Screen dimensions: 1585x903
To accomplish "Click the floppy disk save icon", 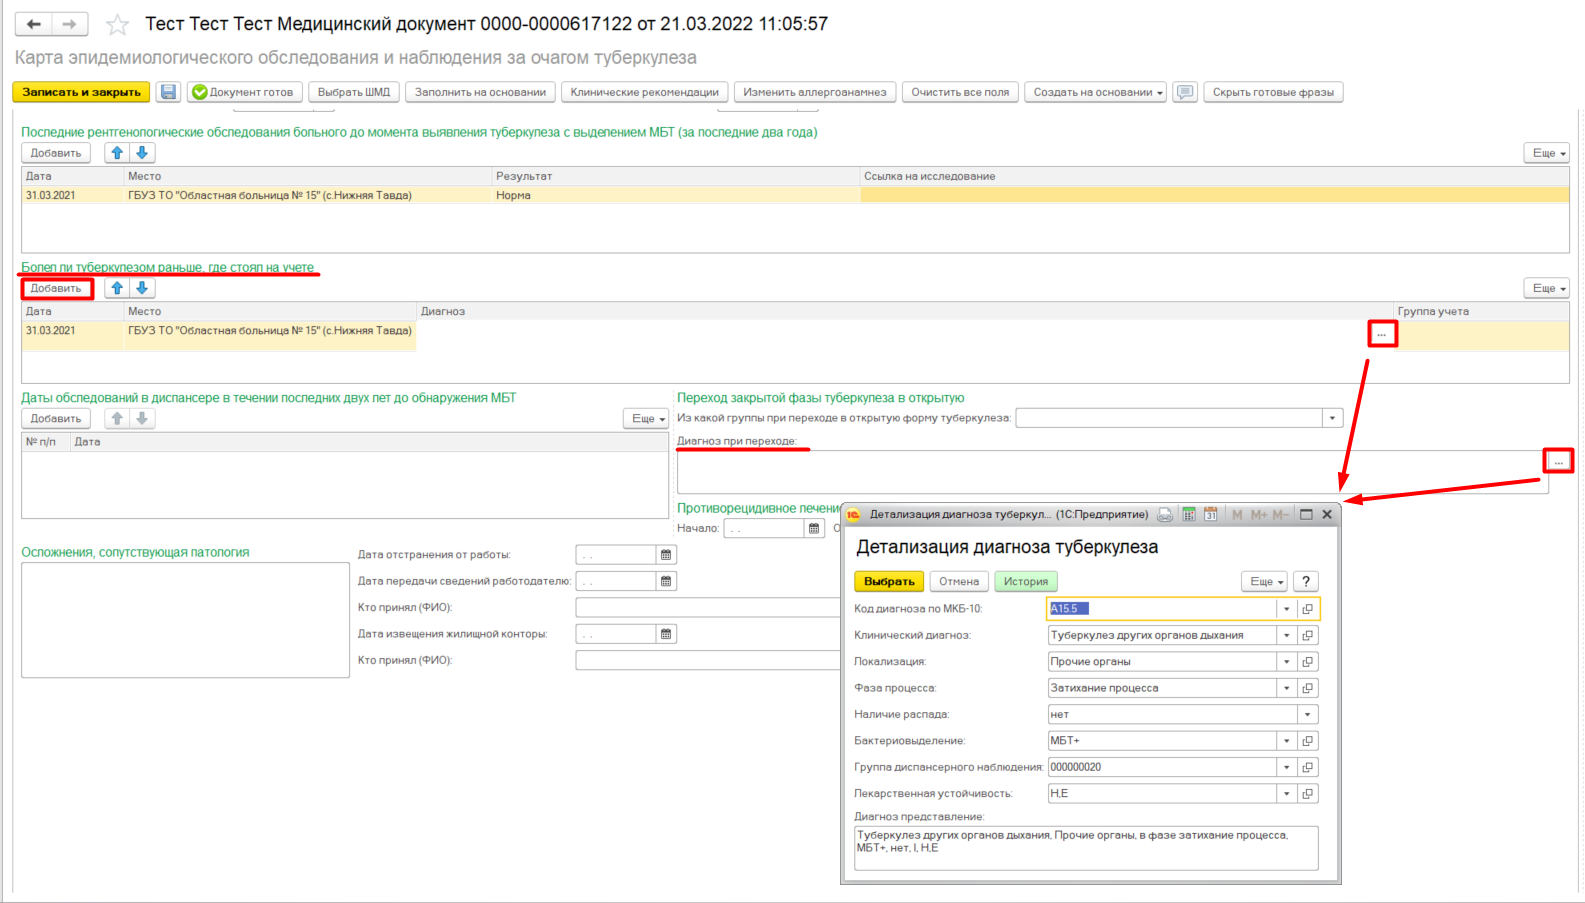I will click(169, 92).
